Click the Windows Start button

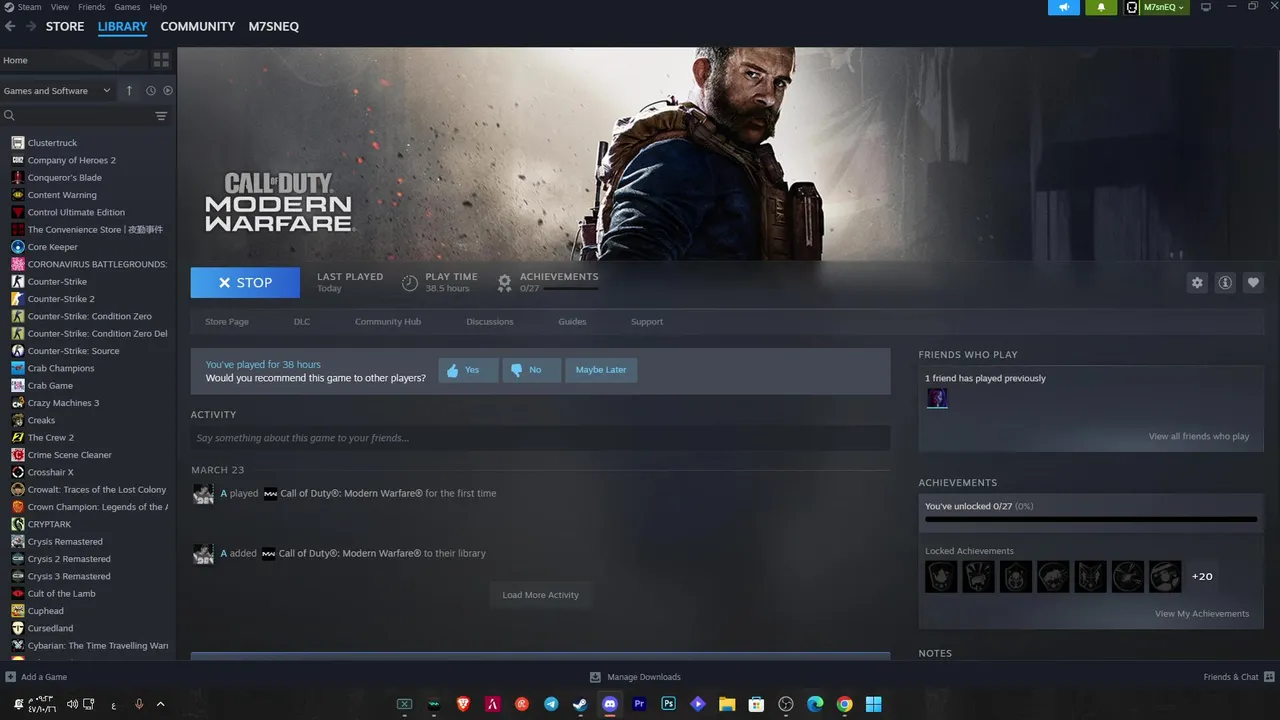point(874,704)
